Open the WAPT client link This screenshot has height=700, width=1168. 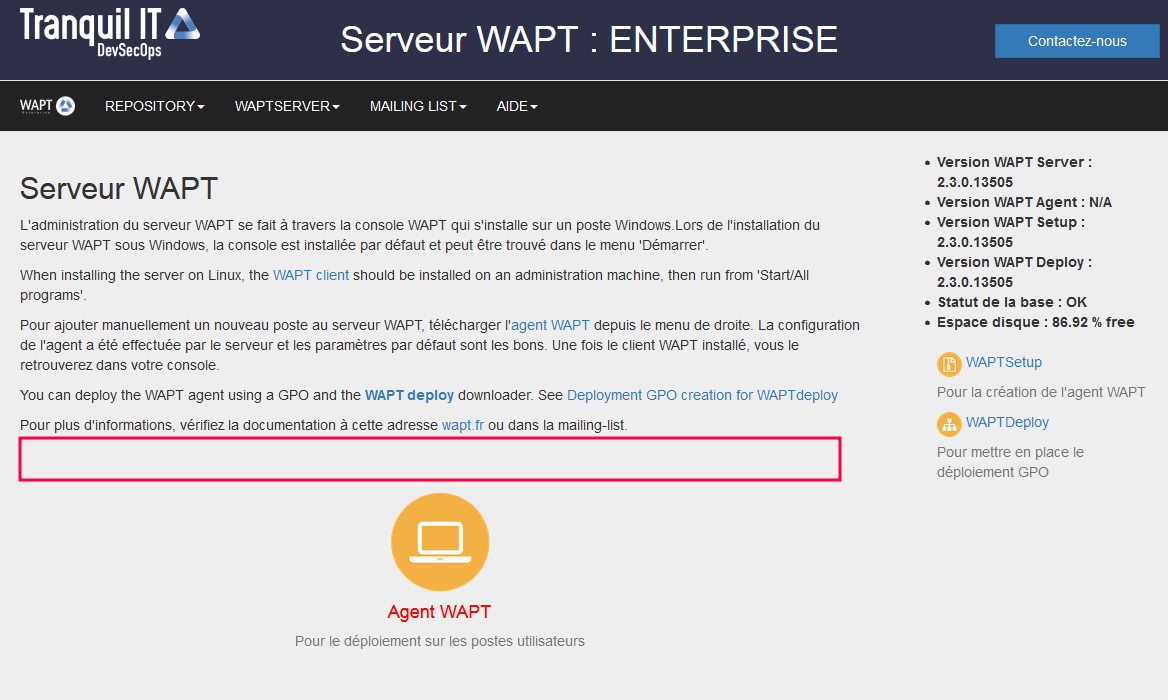coord(311,275)
